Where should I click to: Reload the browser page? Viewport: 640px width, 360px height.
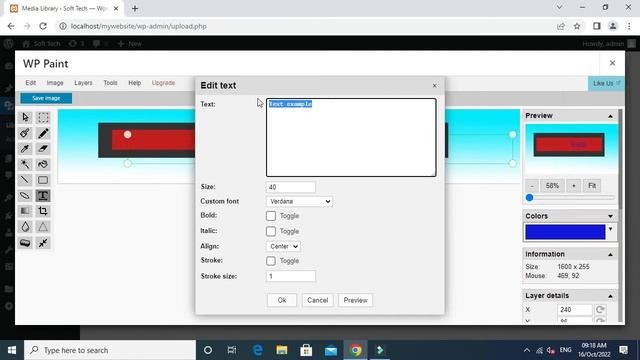click(x=43, y=26)
